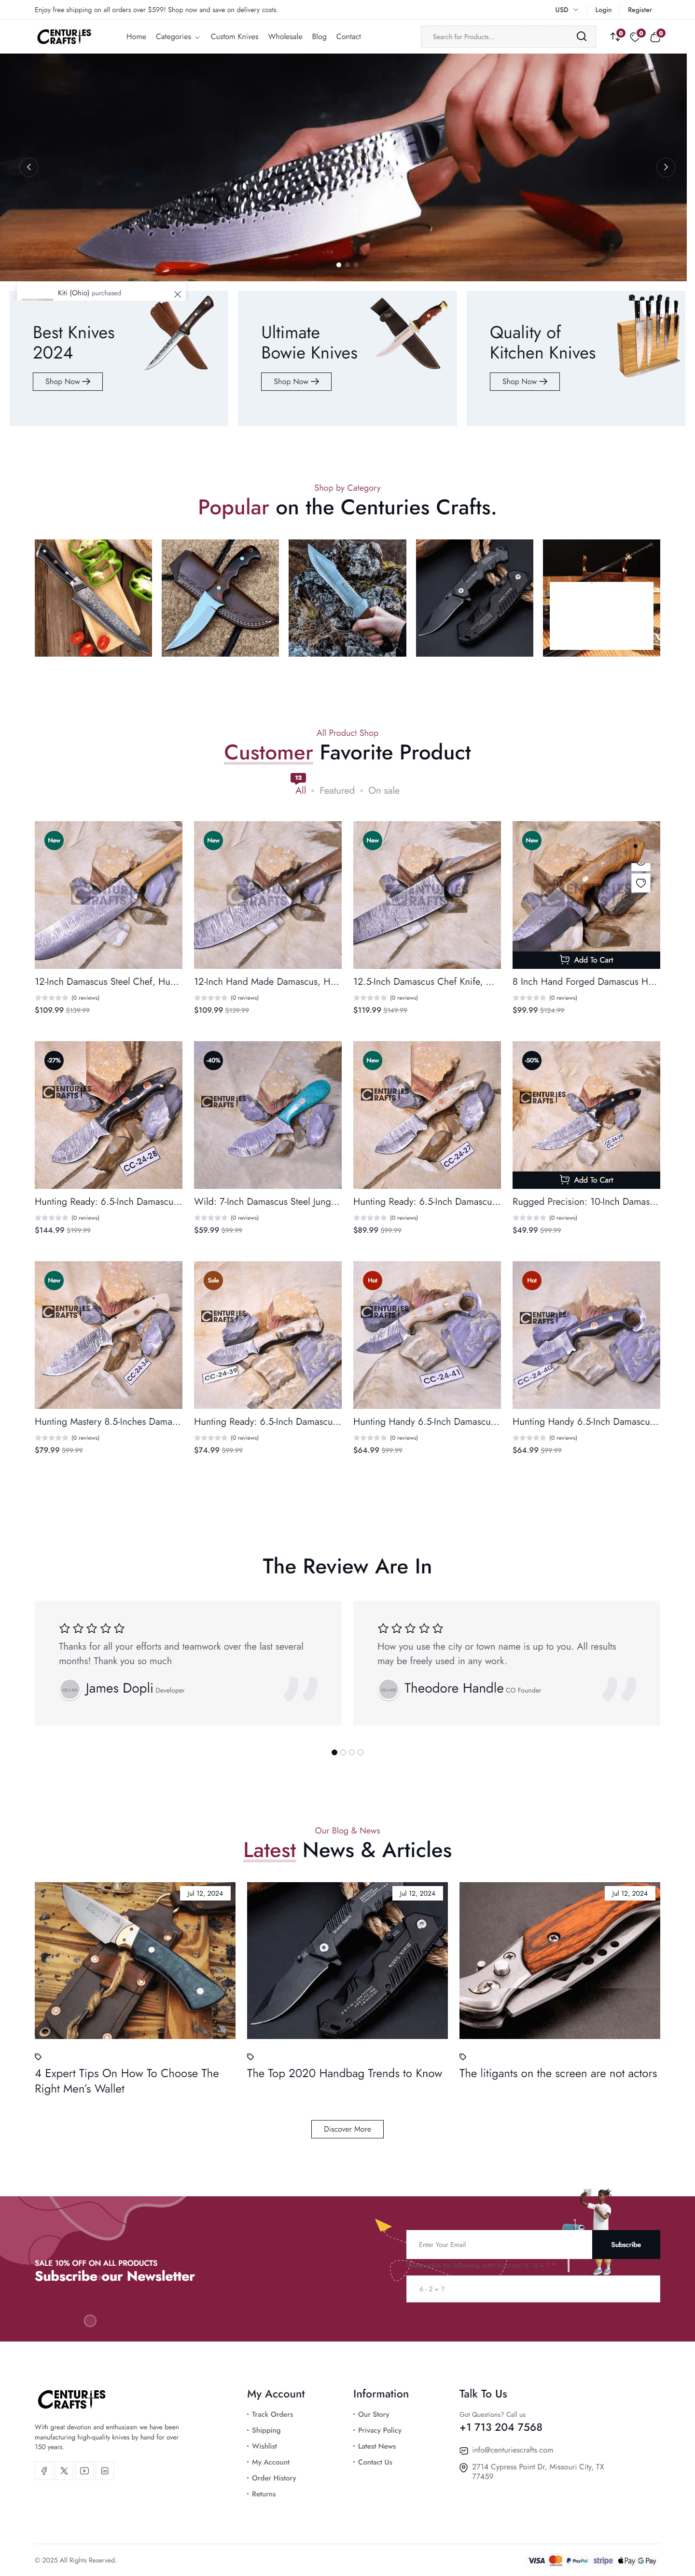
Task: Click the search magnifier icon
Action: 581,37
